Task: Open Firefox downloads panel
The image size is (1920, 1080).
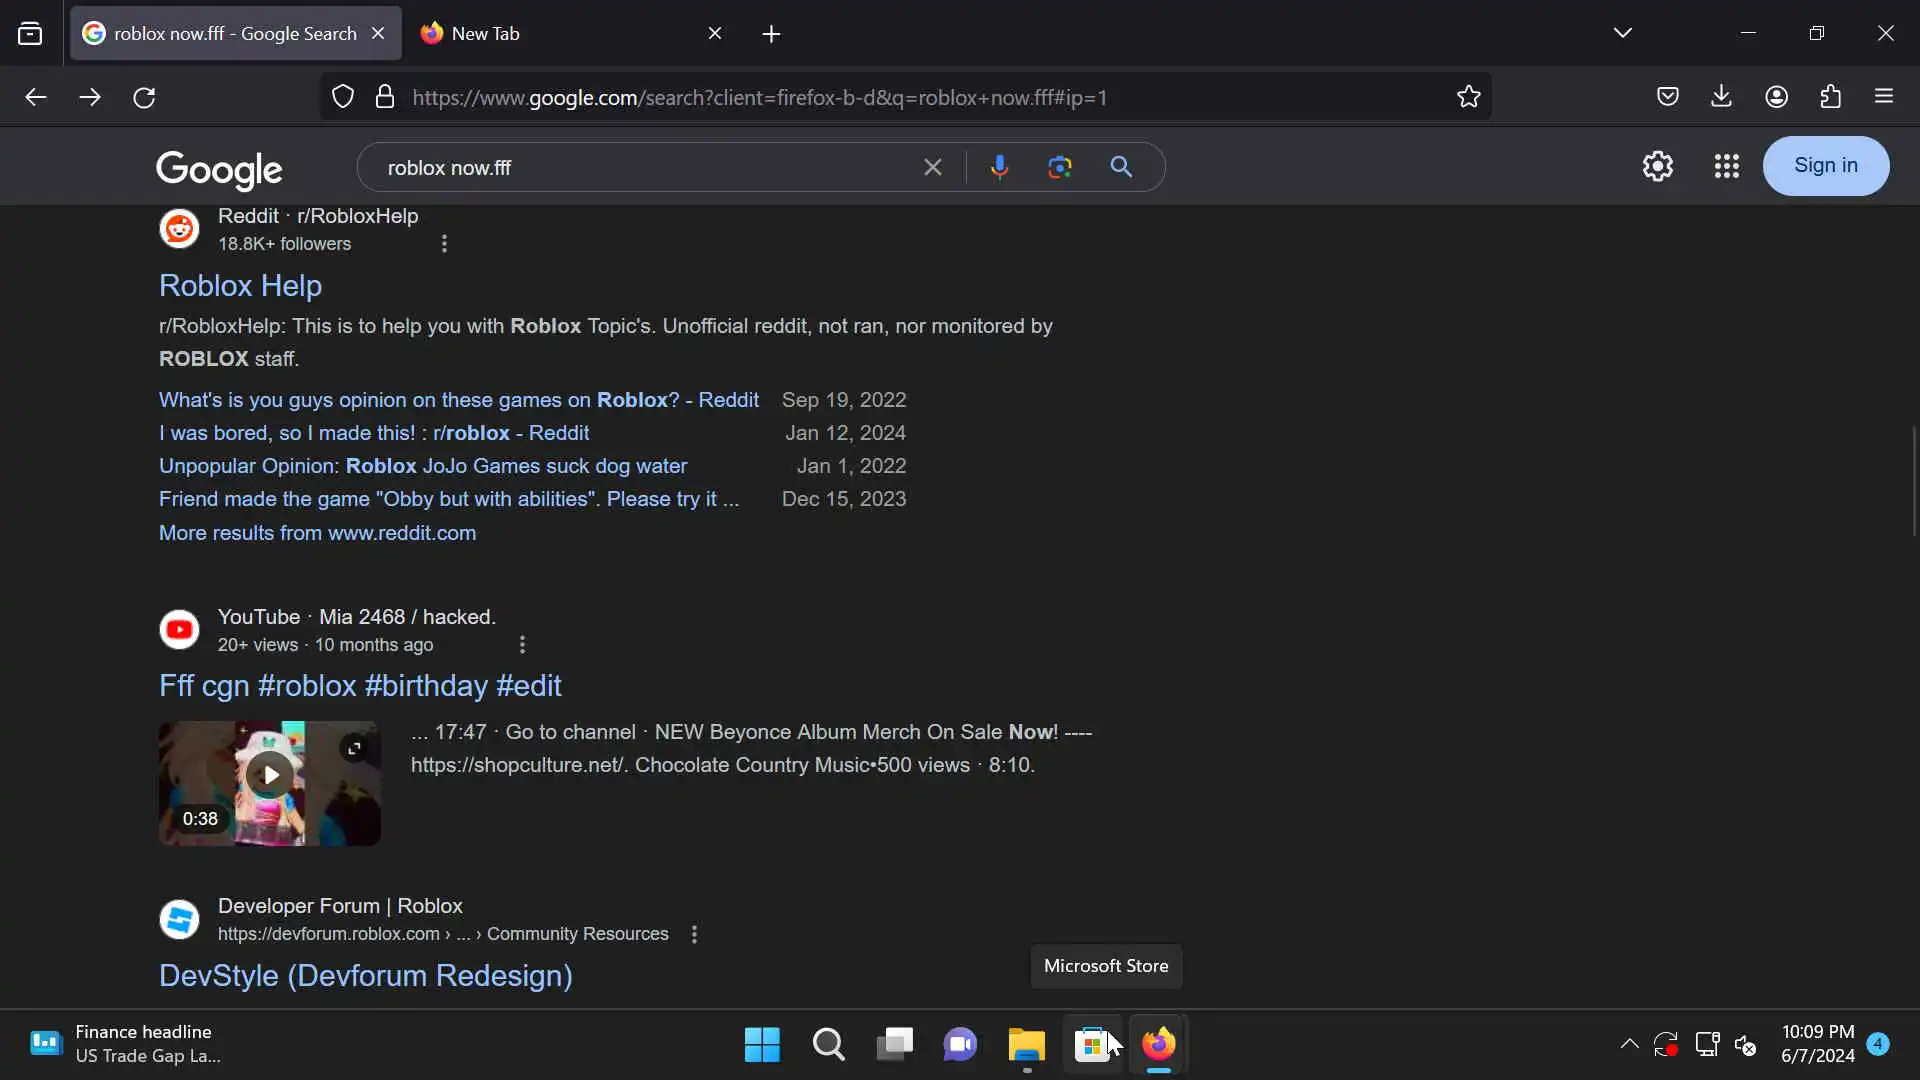Action: pyautogui.click(x=1721, y=97)
